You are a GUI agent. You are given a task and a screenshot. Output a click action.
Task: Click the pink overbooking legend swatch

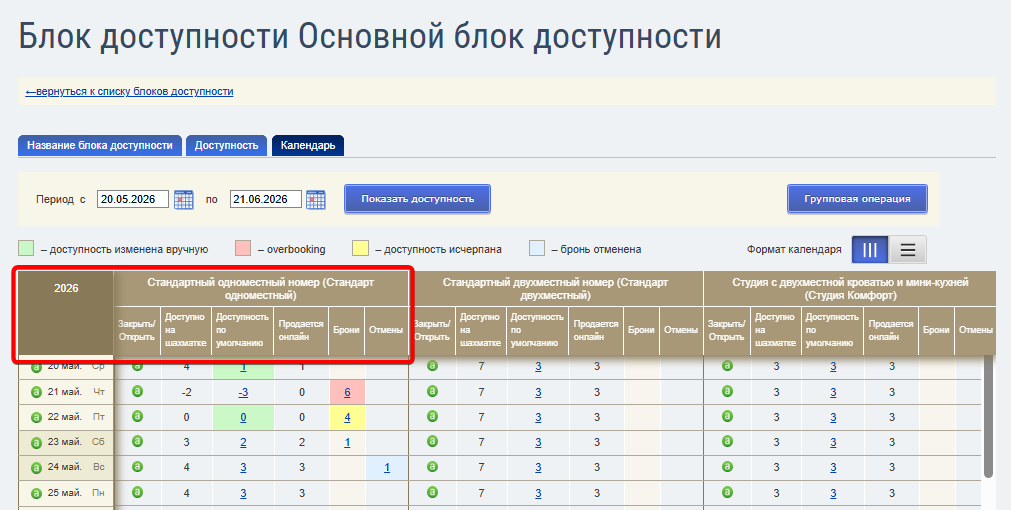(x=242, y=248)
